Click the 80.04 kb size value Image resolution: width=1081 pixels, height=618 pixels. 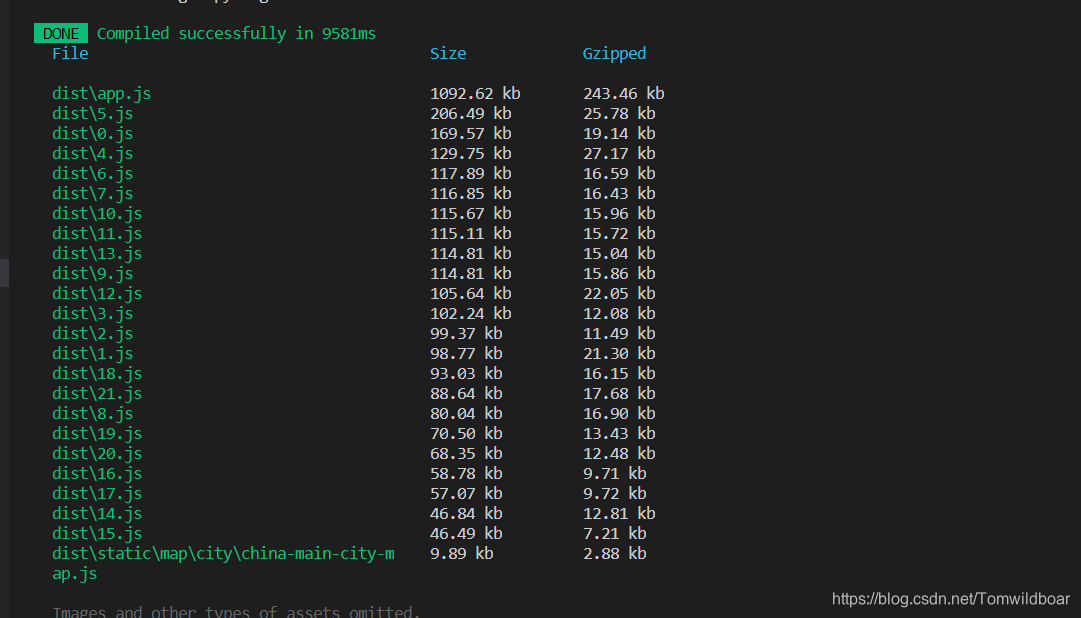point(466,413)
